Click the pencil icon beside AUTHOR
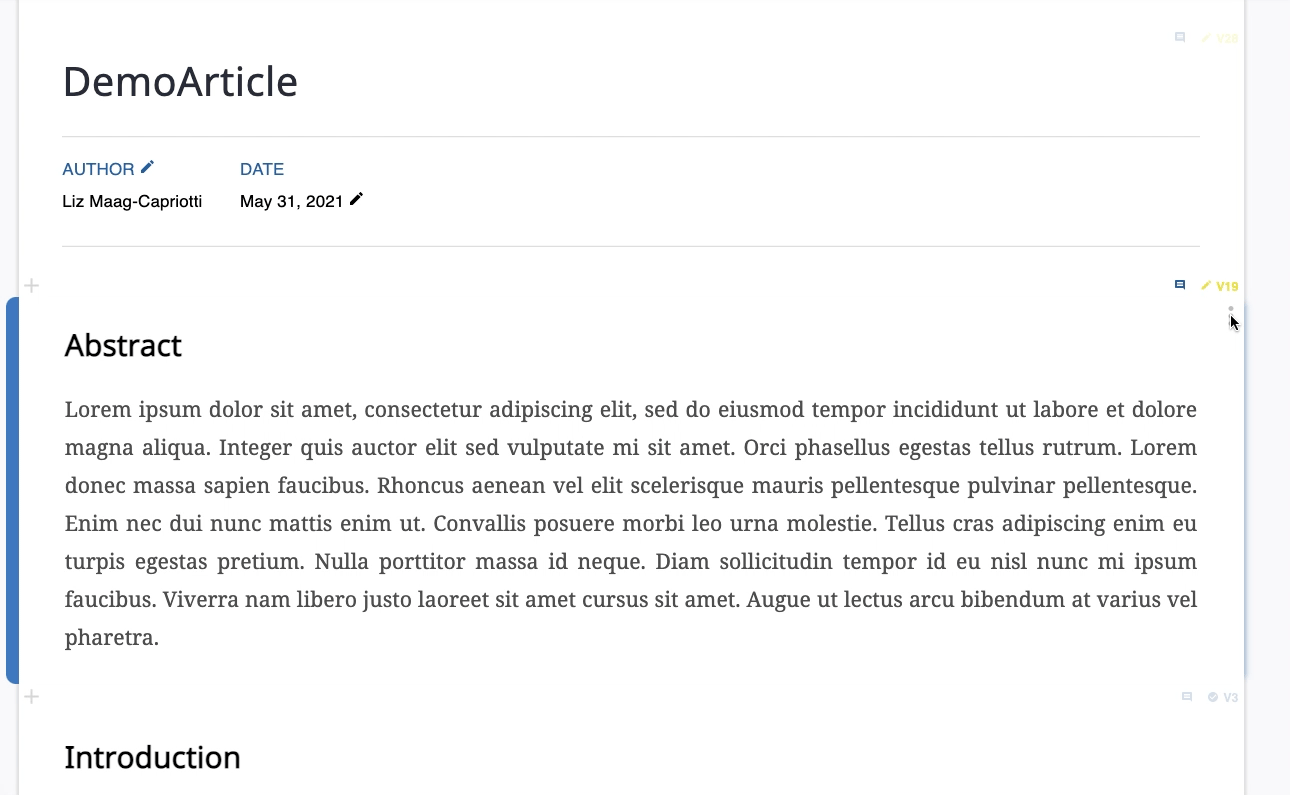This screenshot has height=795, width=1290. point(148,167)
